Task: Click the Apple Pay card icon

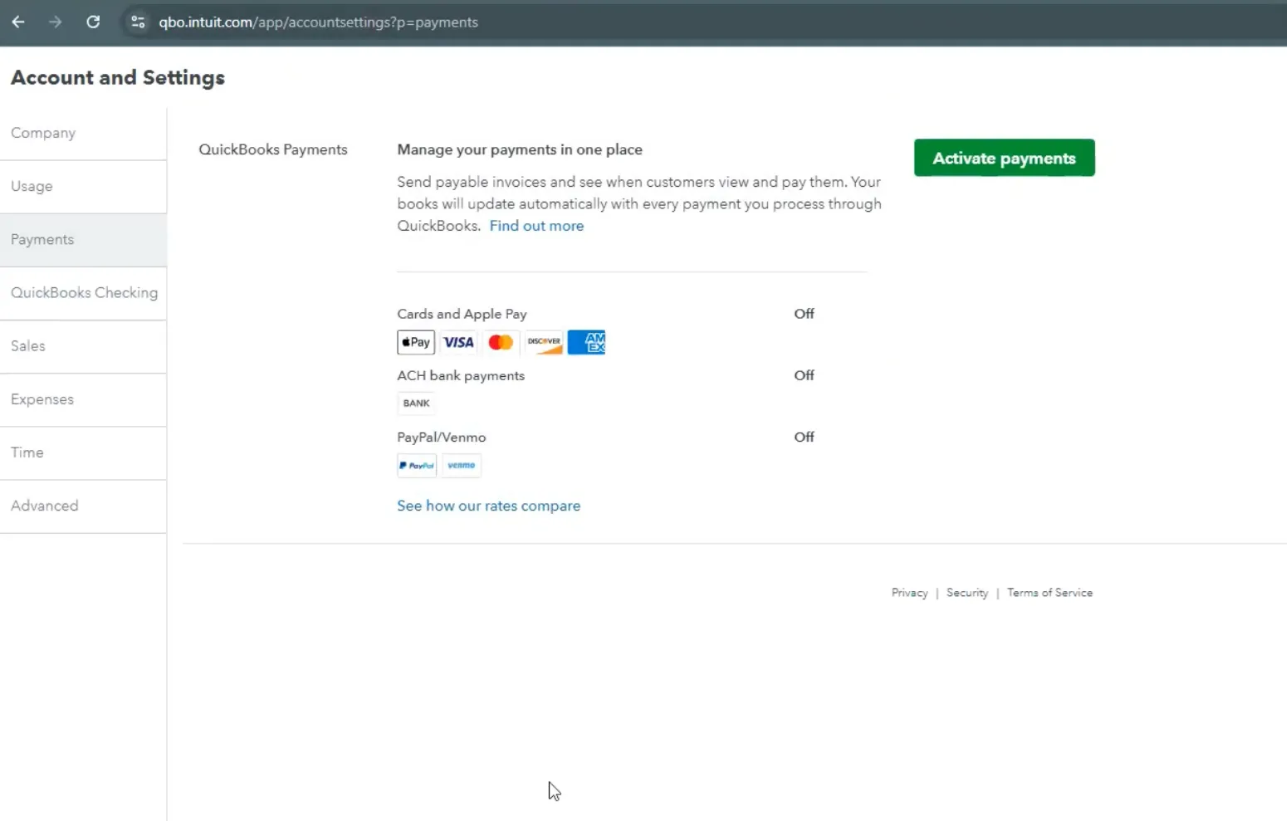Action: tap(416, 343)
